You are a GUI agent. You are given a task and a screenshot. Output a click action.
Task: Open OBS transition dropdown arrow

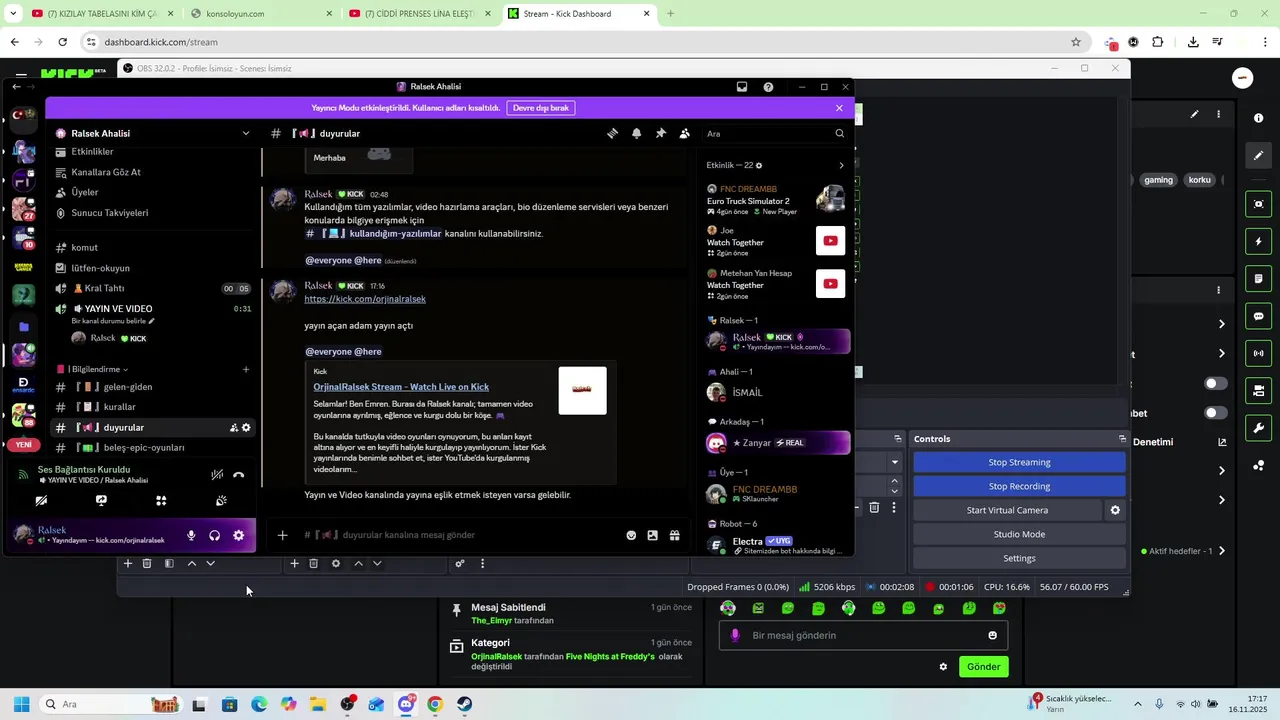pos(895,462)
